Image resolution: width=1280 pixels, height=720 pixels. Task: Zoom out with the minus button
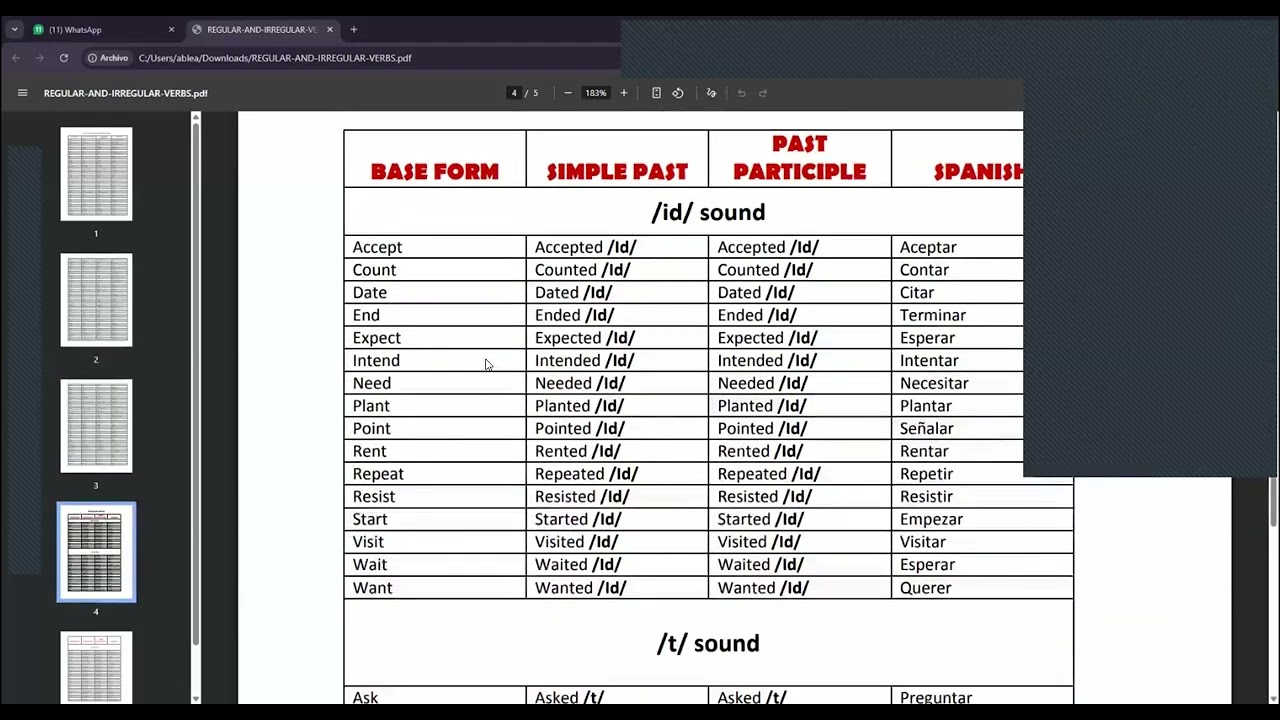coord(568,93)
